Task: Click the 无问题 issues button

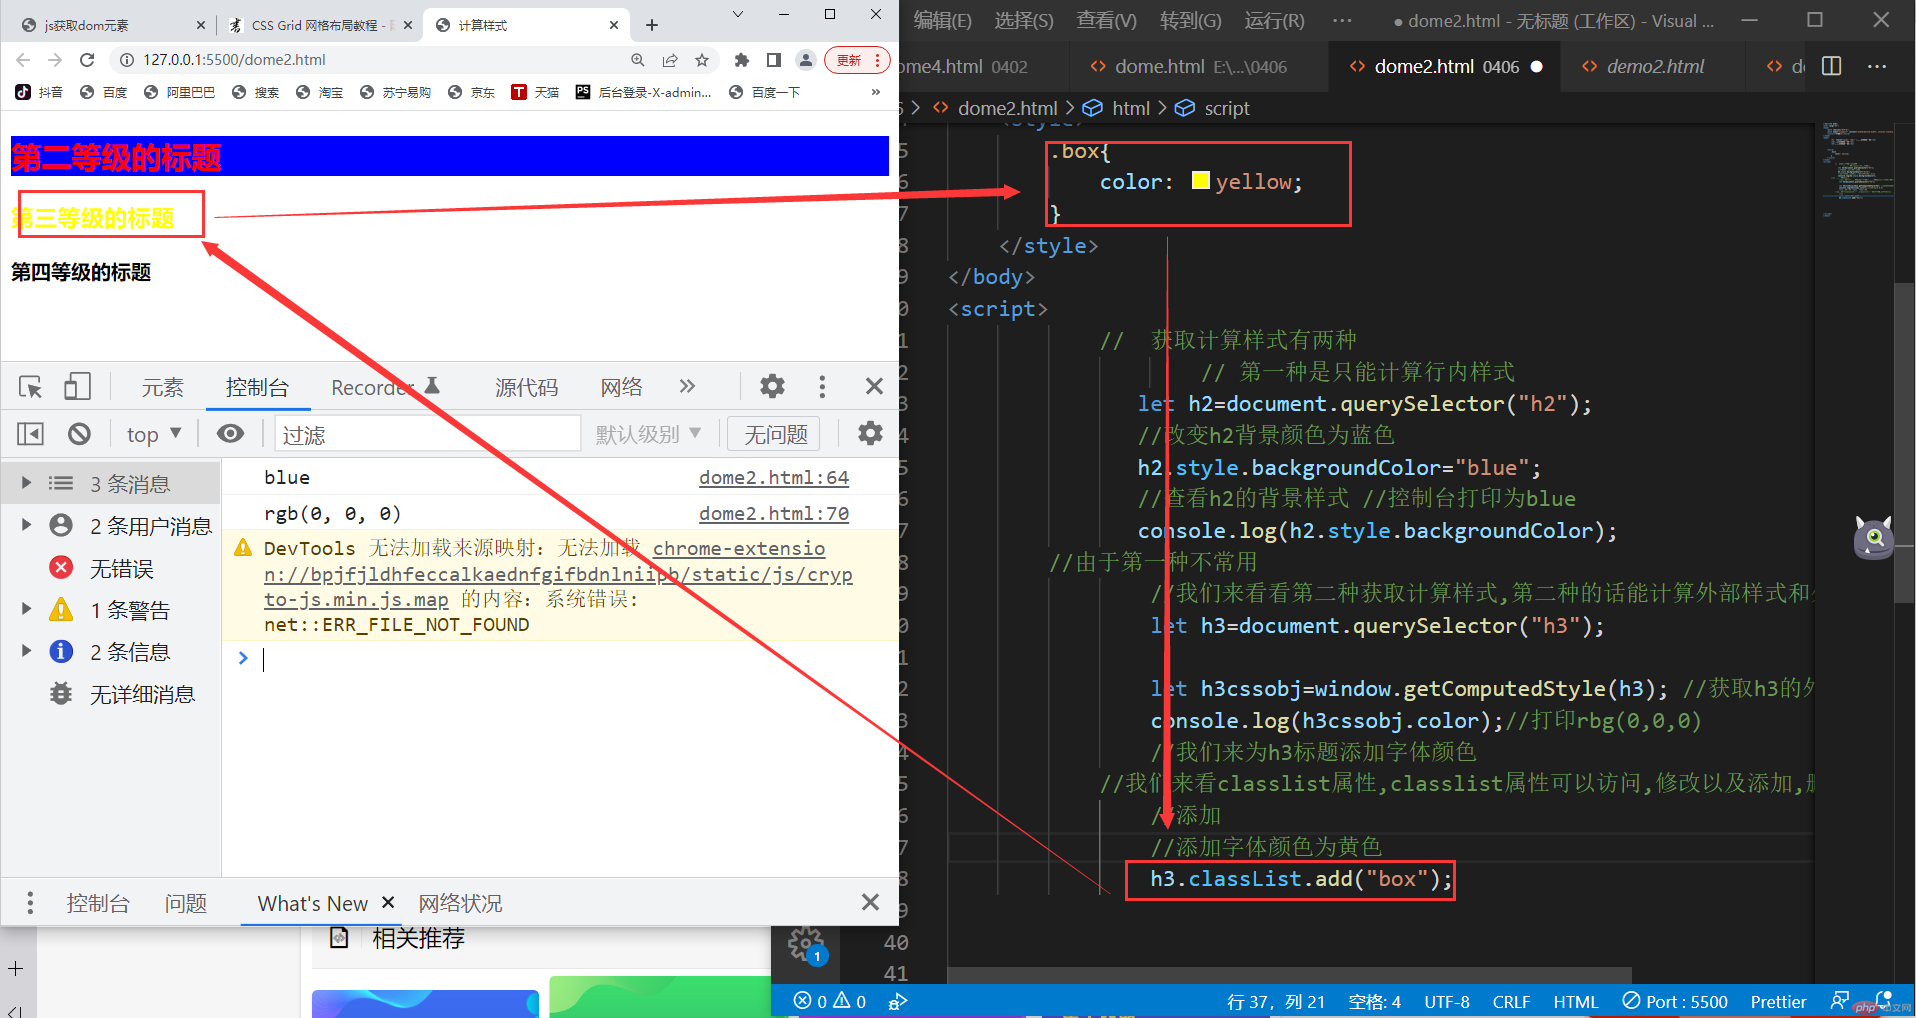Action: (x=775, y=434)
